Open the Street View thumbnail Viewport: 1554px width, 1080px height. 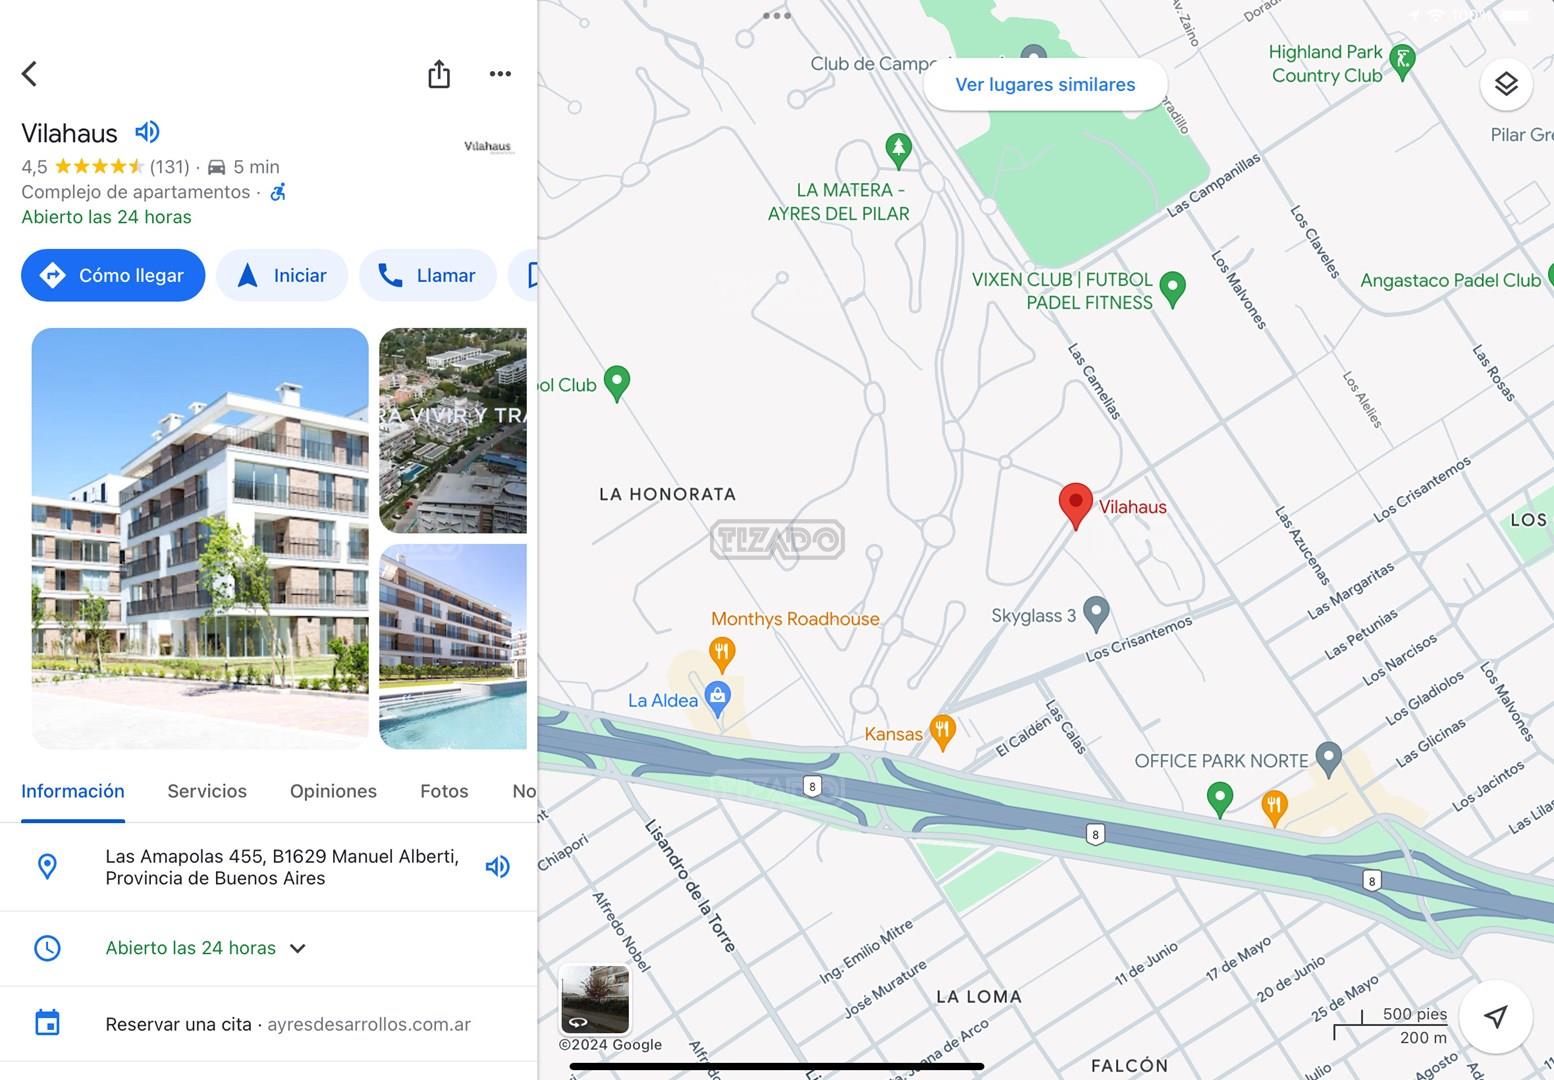point(595,999)
